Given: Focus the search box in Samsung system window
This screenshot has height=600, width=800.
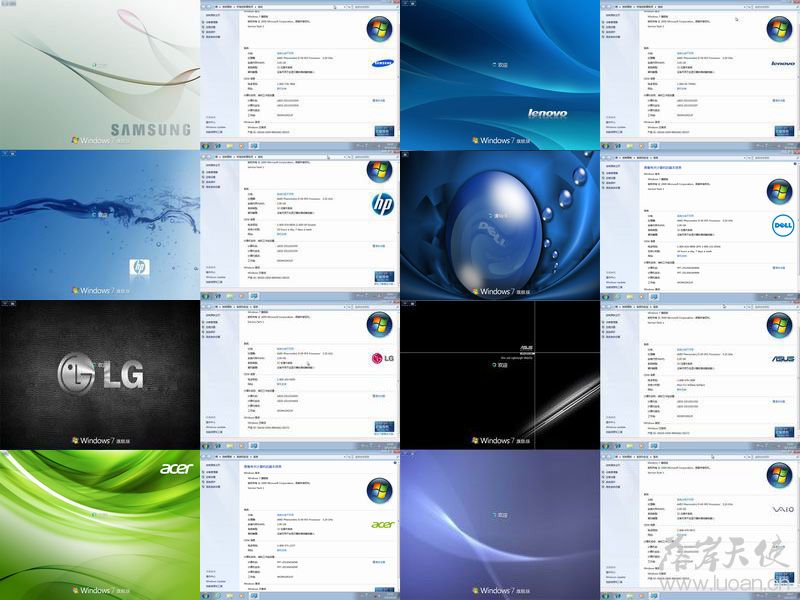Looking at the screenshot, I should click(375, 7).
